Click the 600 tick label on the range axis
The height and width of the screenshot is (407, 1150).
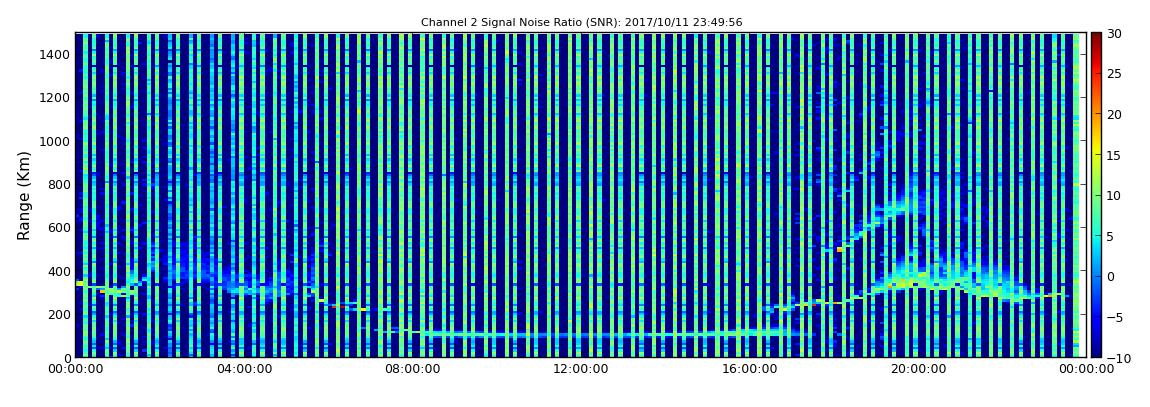59,227
